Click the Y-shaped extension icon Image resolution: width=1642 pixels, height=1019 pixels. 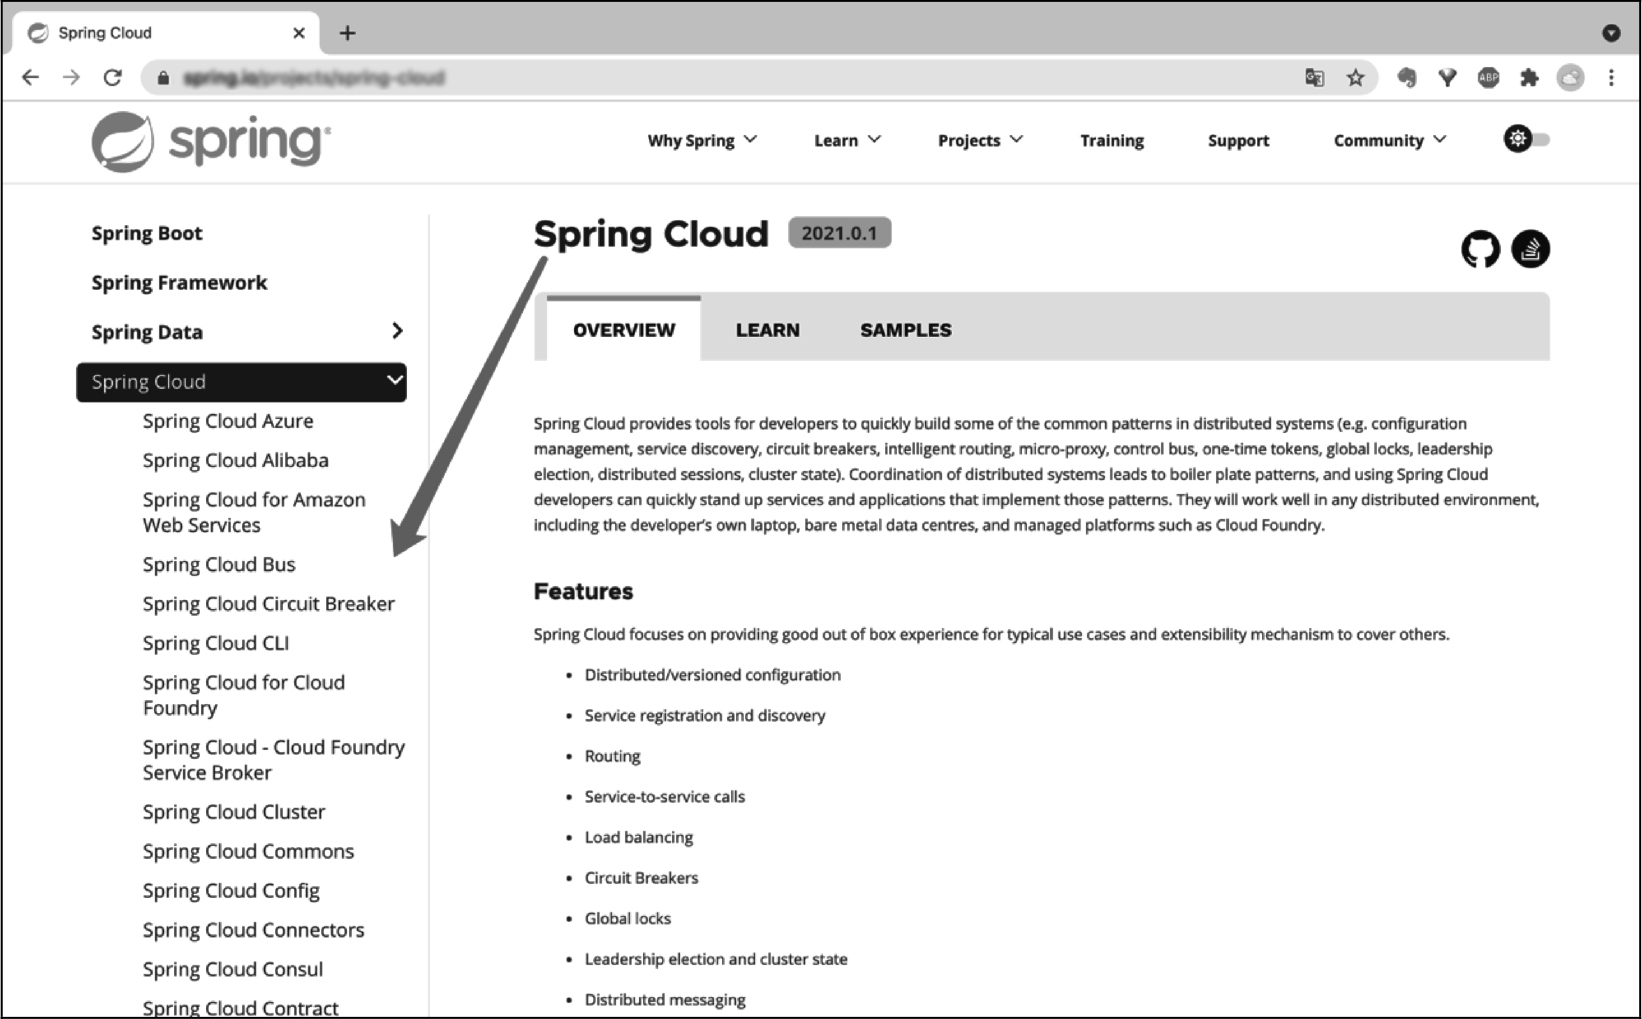click(x=1447, y=78)
